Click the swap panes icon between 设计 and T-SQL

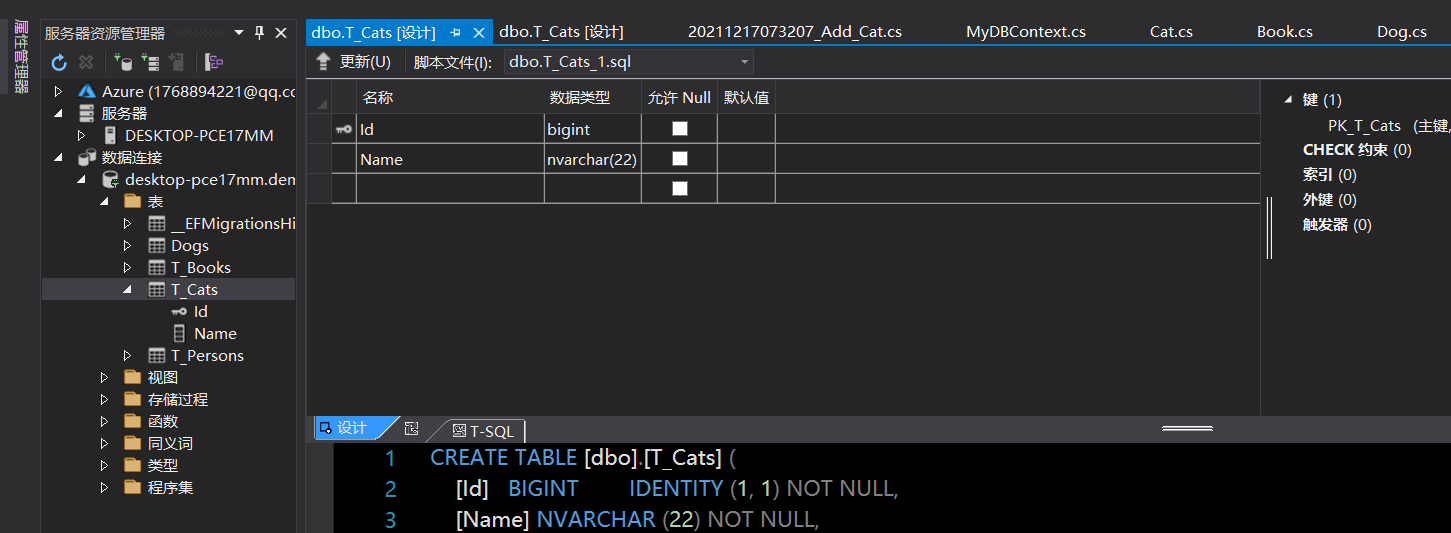coord(411,429)
